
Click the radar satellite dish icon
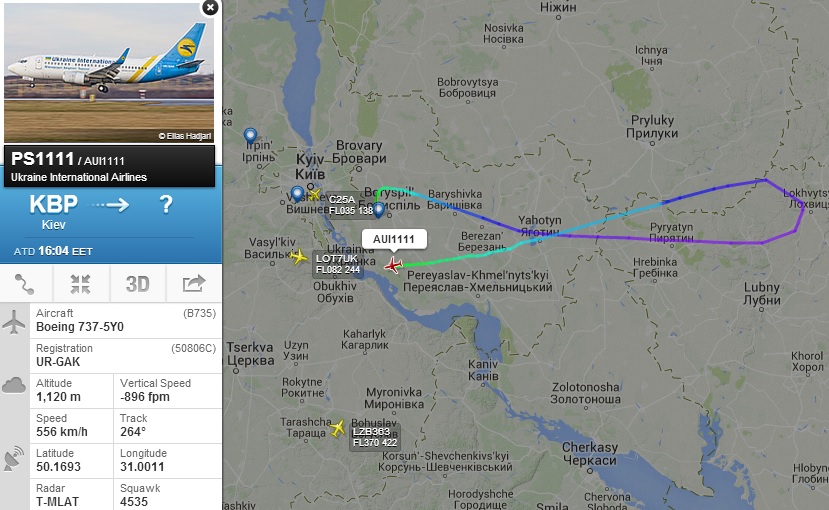[x=14, y=459]
